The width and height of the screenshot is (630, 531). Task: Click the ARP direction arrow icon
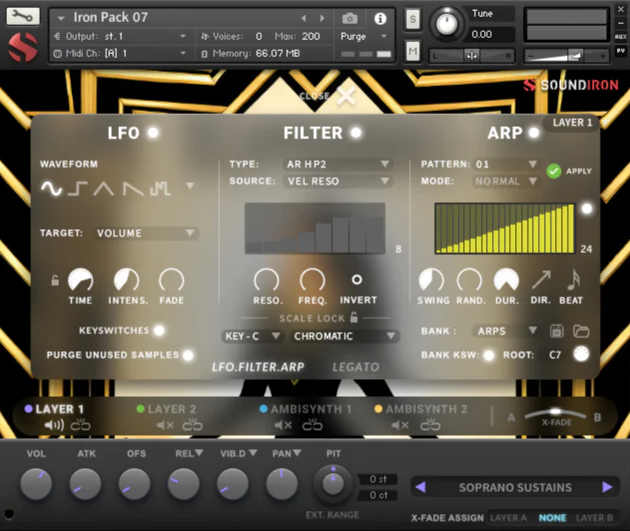coord(541,280)
